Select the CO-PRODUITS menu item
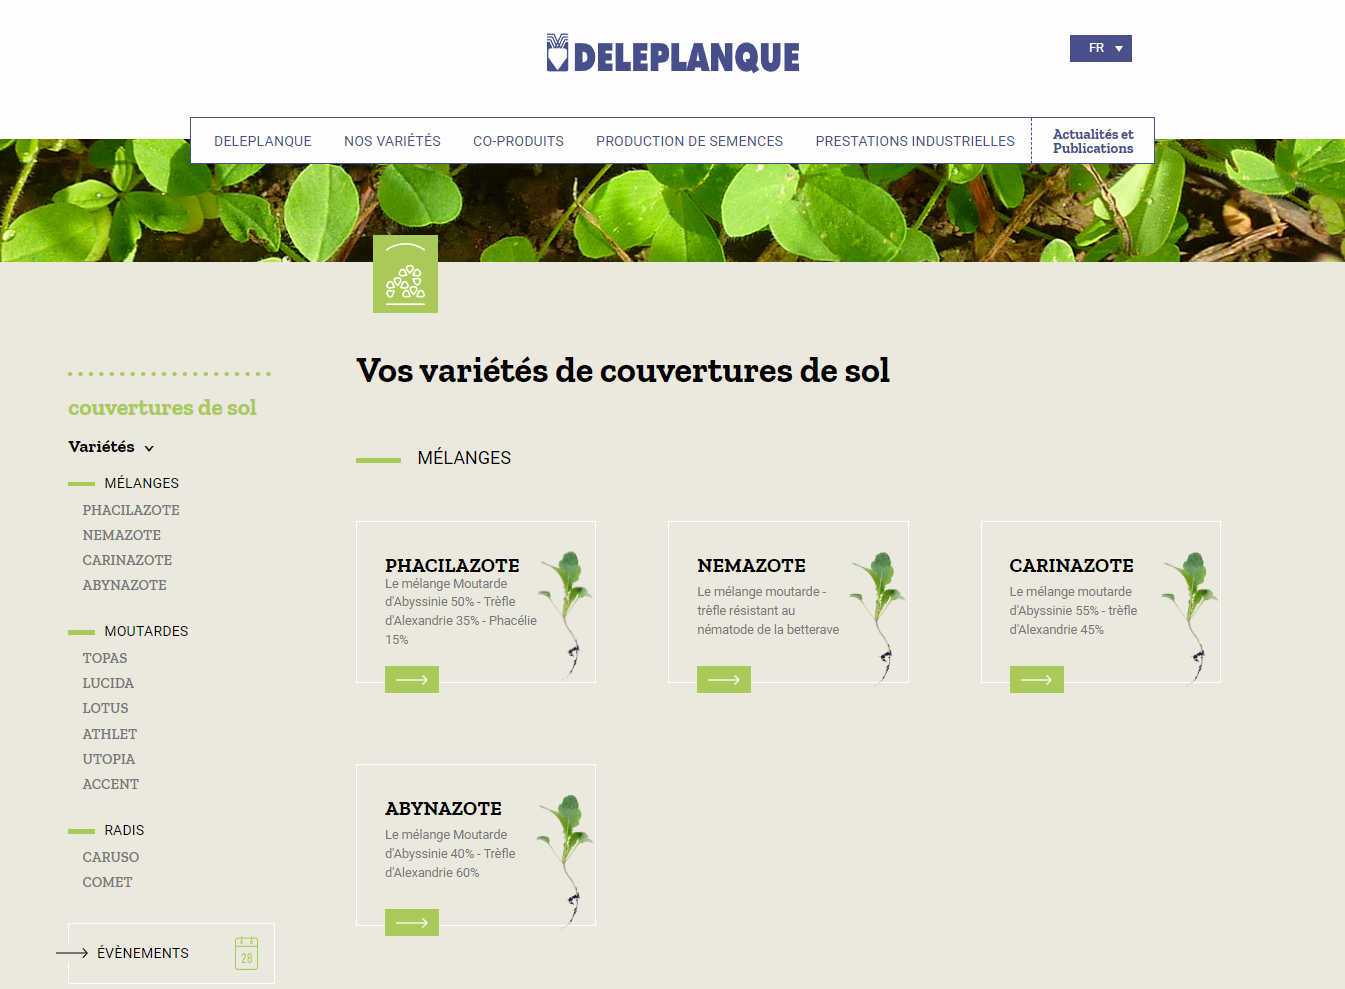Screen dimensions: 1345x989 [518, 141]
